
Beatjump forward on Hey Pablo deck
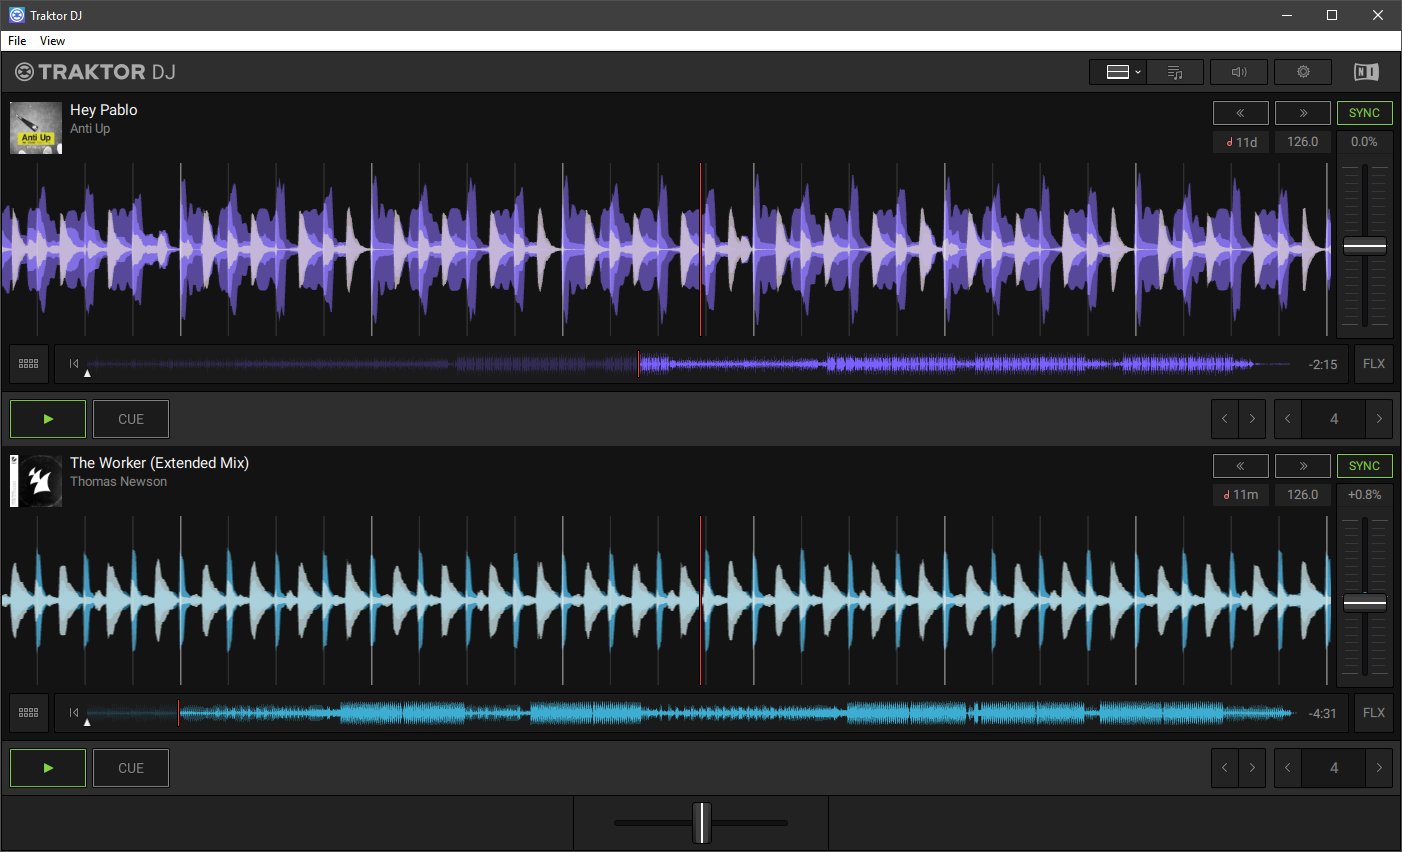1252,419
